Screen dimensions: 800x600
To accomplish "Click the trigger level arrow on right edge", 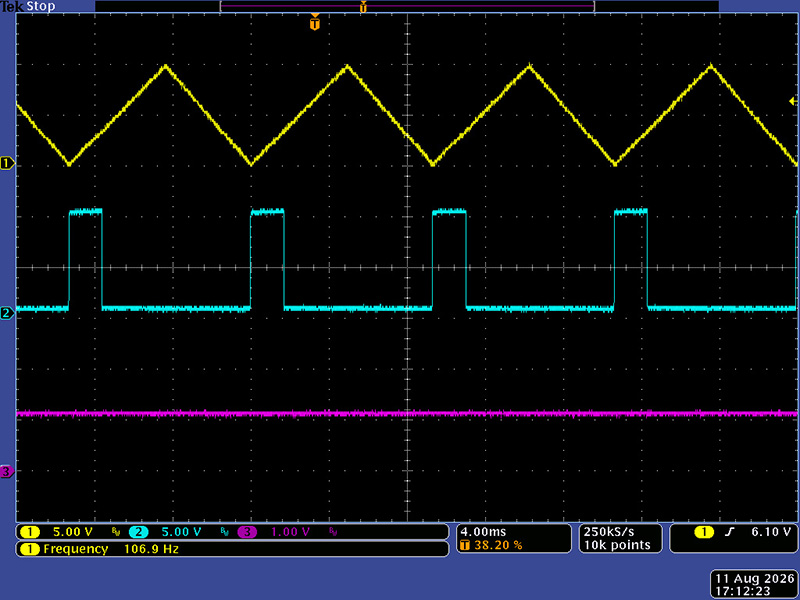I will pyautogui.click(x=793, y=102).
